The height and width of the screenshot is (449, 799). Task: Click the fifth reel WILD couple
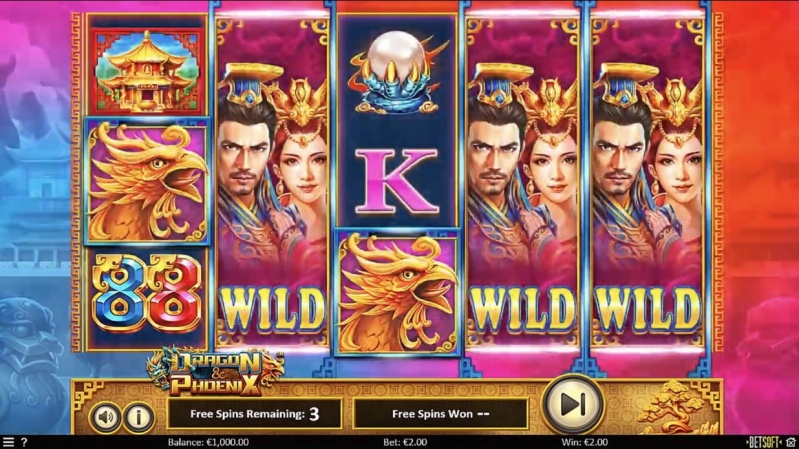click(x=647, y=182)
